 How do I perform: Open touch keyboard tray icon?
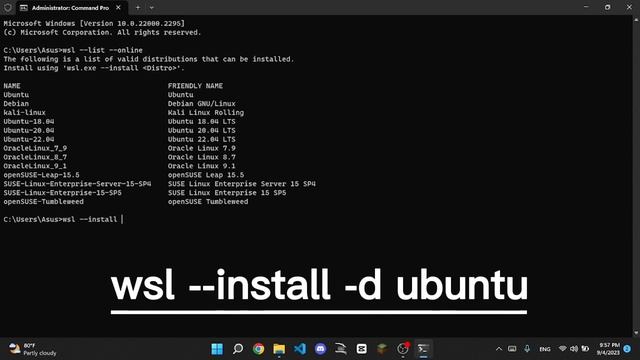pos(512,349)
